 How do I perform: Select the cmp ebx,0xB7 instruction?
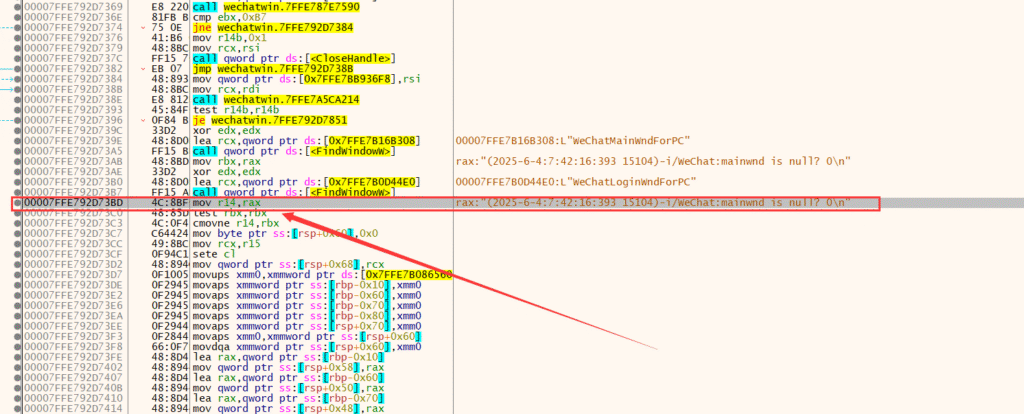pyautogui.click(x=229, y=17)
